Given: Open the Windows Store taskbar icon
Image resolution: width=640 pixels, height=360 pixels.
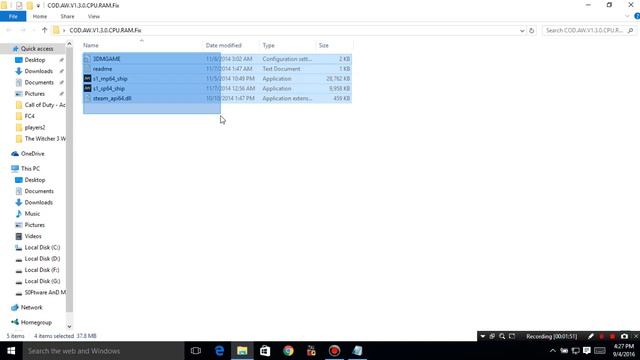Looking at the screenshot, I should click(265, 351).
